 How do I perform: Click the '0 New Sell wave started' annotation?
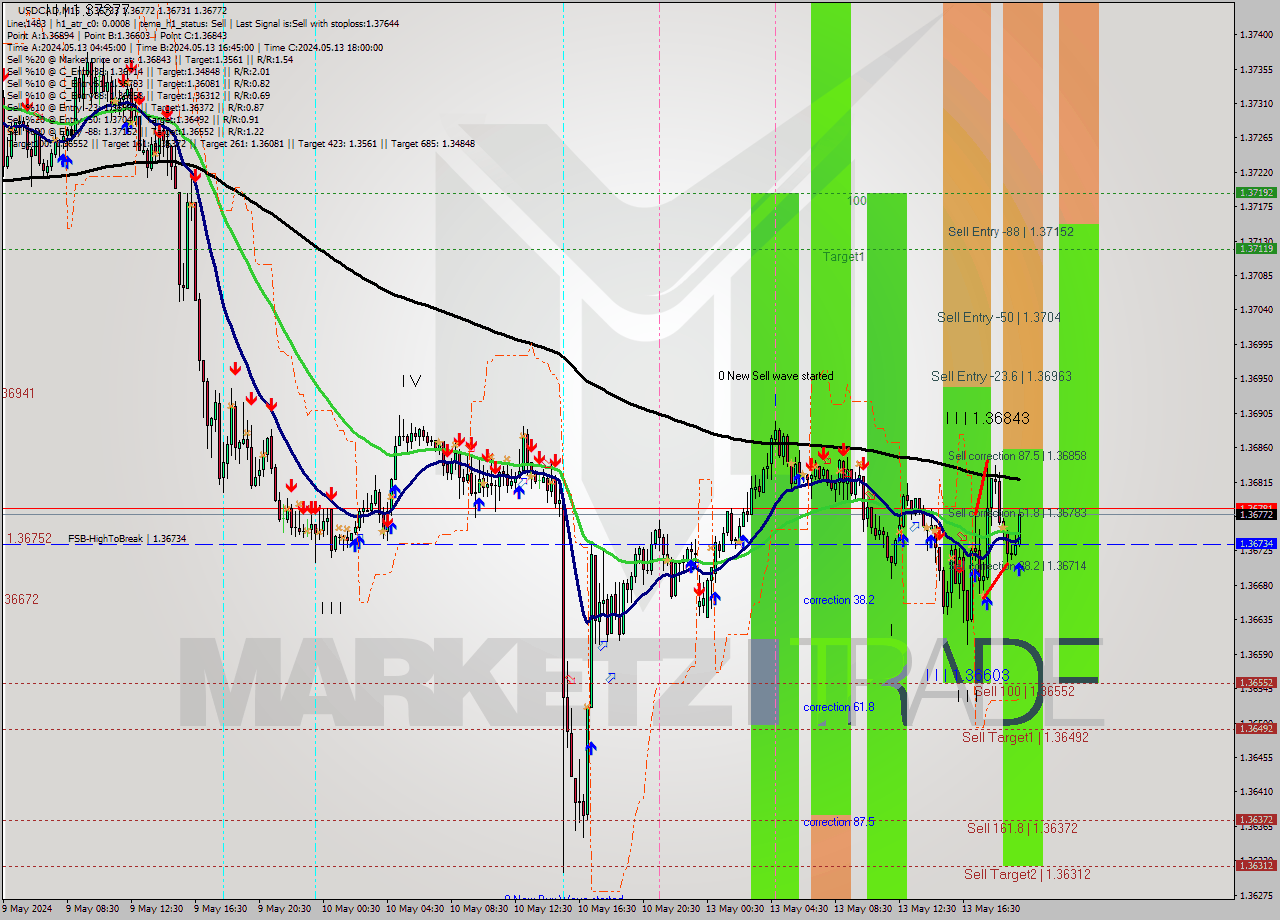coord(775,377)
